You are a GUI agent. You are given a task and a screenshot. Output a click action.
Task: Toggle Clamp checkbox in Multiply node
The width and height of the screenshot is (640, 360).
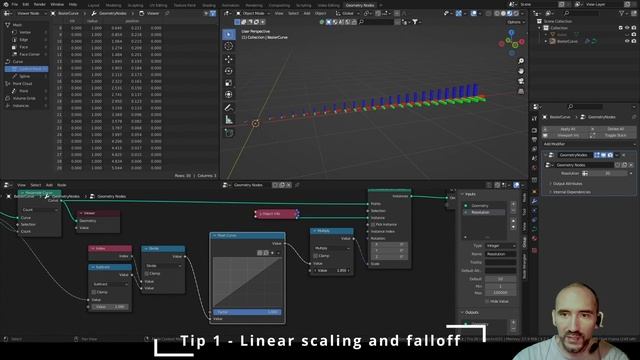(x=316, y=256)
